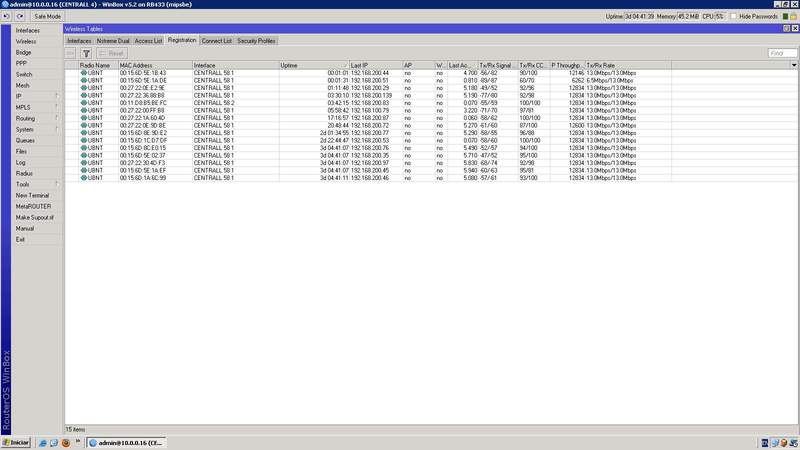Click the UBNT client icon for IP 192.168.200.77

(x=84, y=133)
